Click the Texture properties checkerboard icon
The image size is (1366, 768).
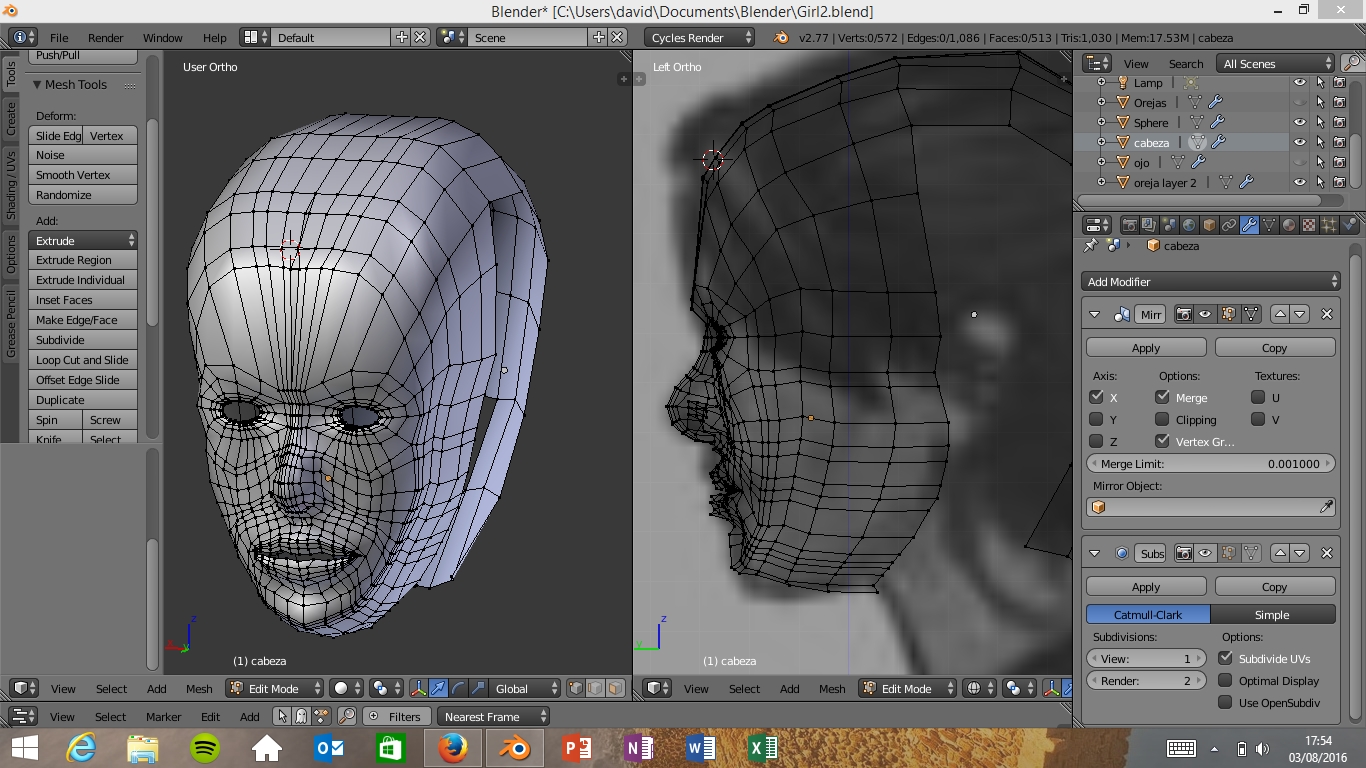1309,225
